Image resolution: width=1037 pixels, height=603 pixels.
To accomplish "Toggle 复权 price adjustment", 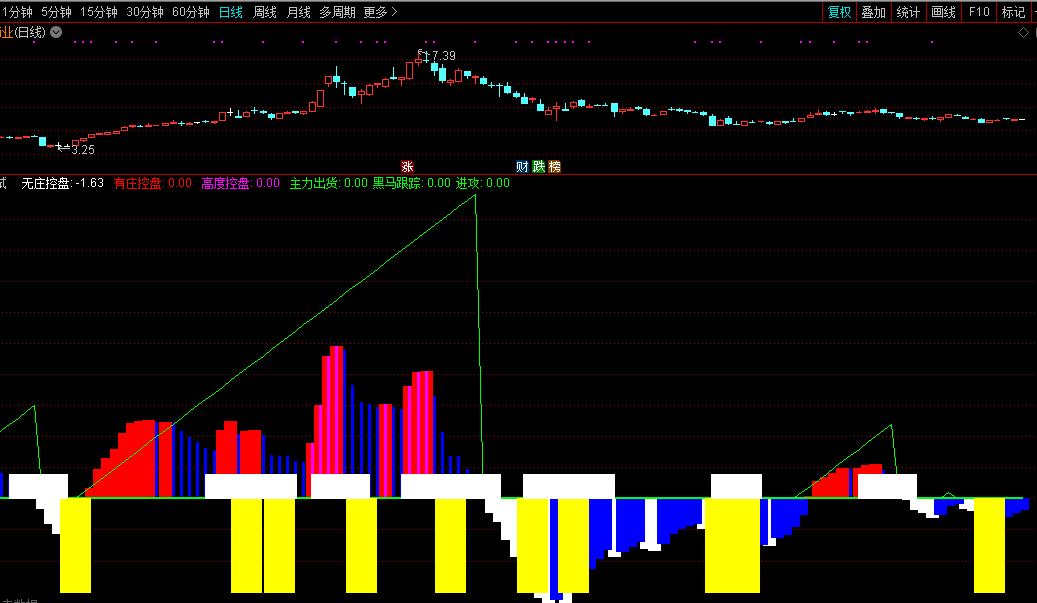I will pyautogui.click(x=839, y=12).
